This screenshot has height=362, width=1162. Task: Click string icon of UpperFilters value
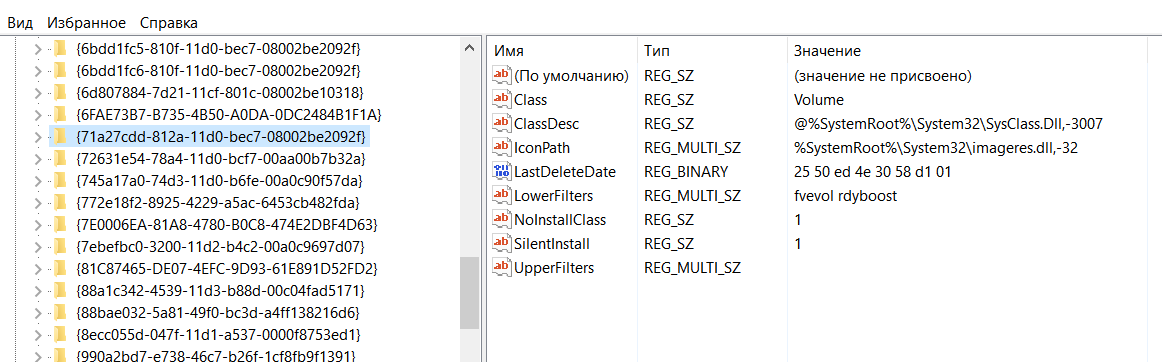point(502,267)
